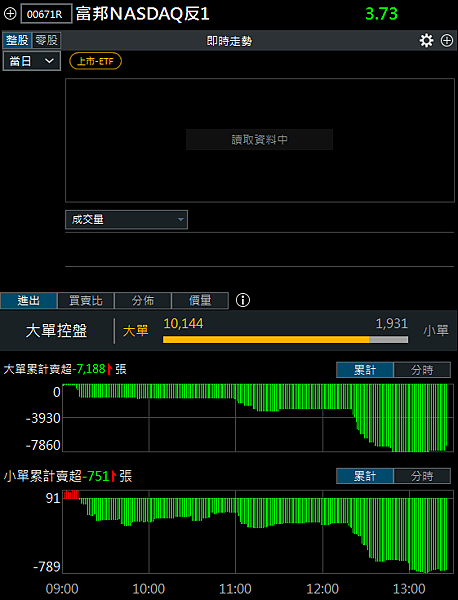
Task: Click the 即時走勢 title
Action: 229,41
